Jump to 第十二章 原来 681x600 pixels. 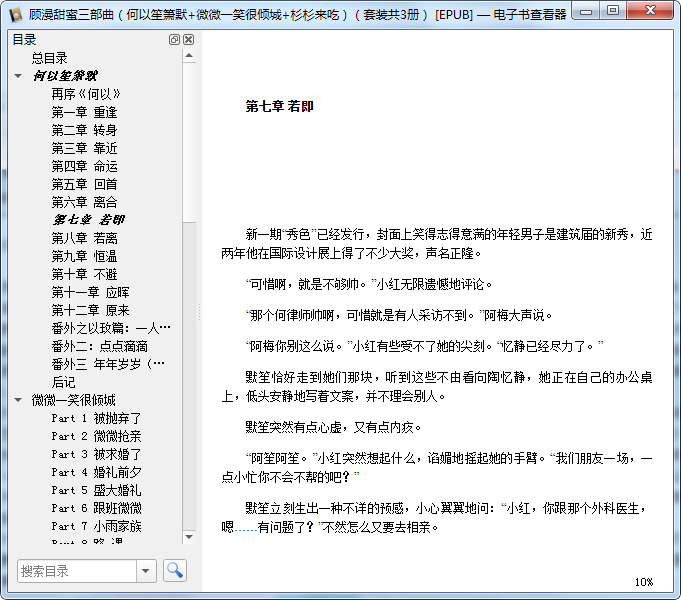[90, 310]
